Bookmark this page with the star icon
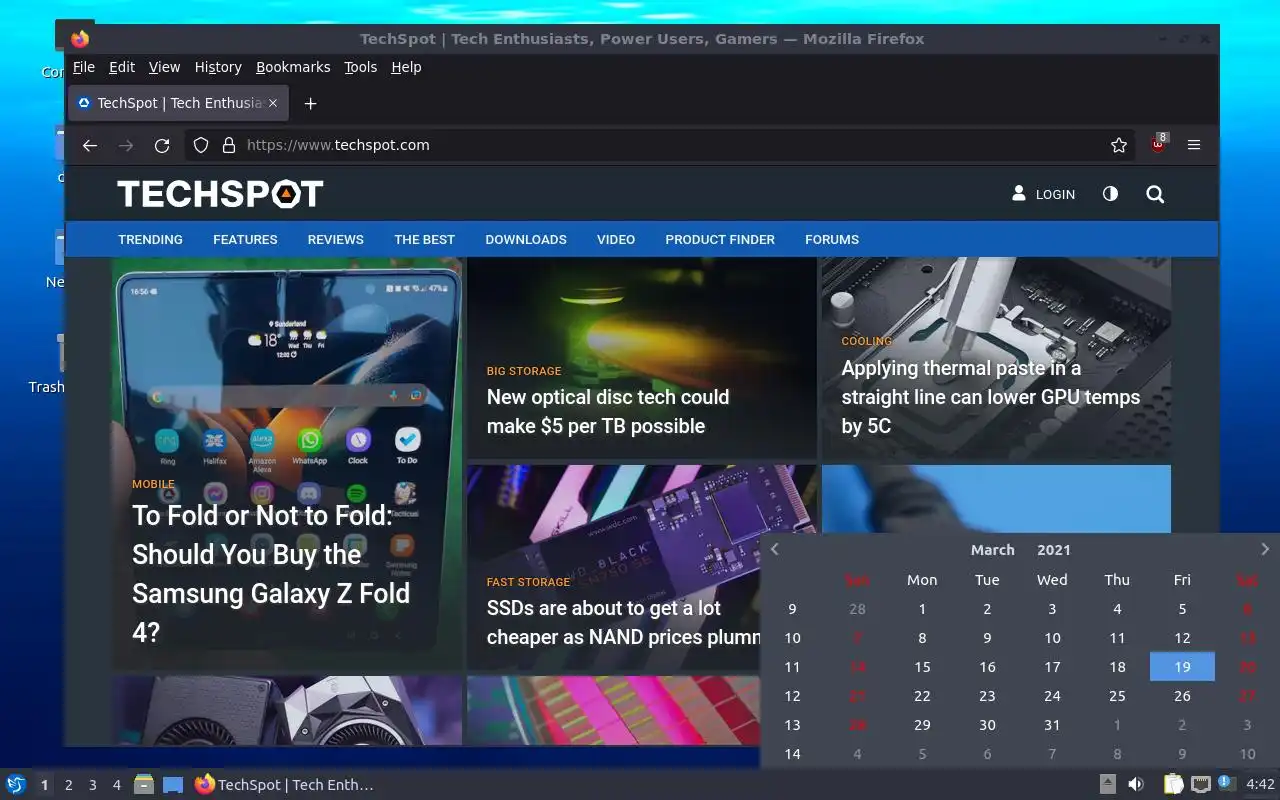 tap(1119, 145)
